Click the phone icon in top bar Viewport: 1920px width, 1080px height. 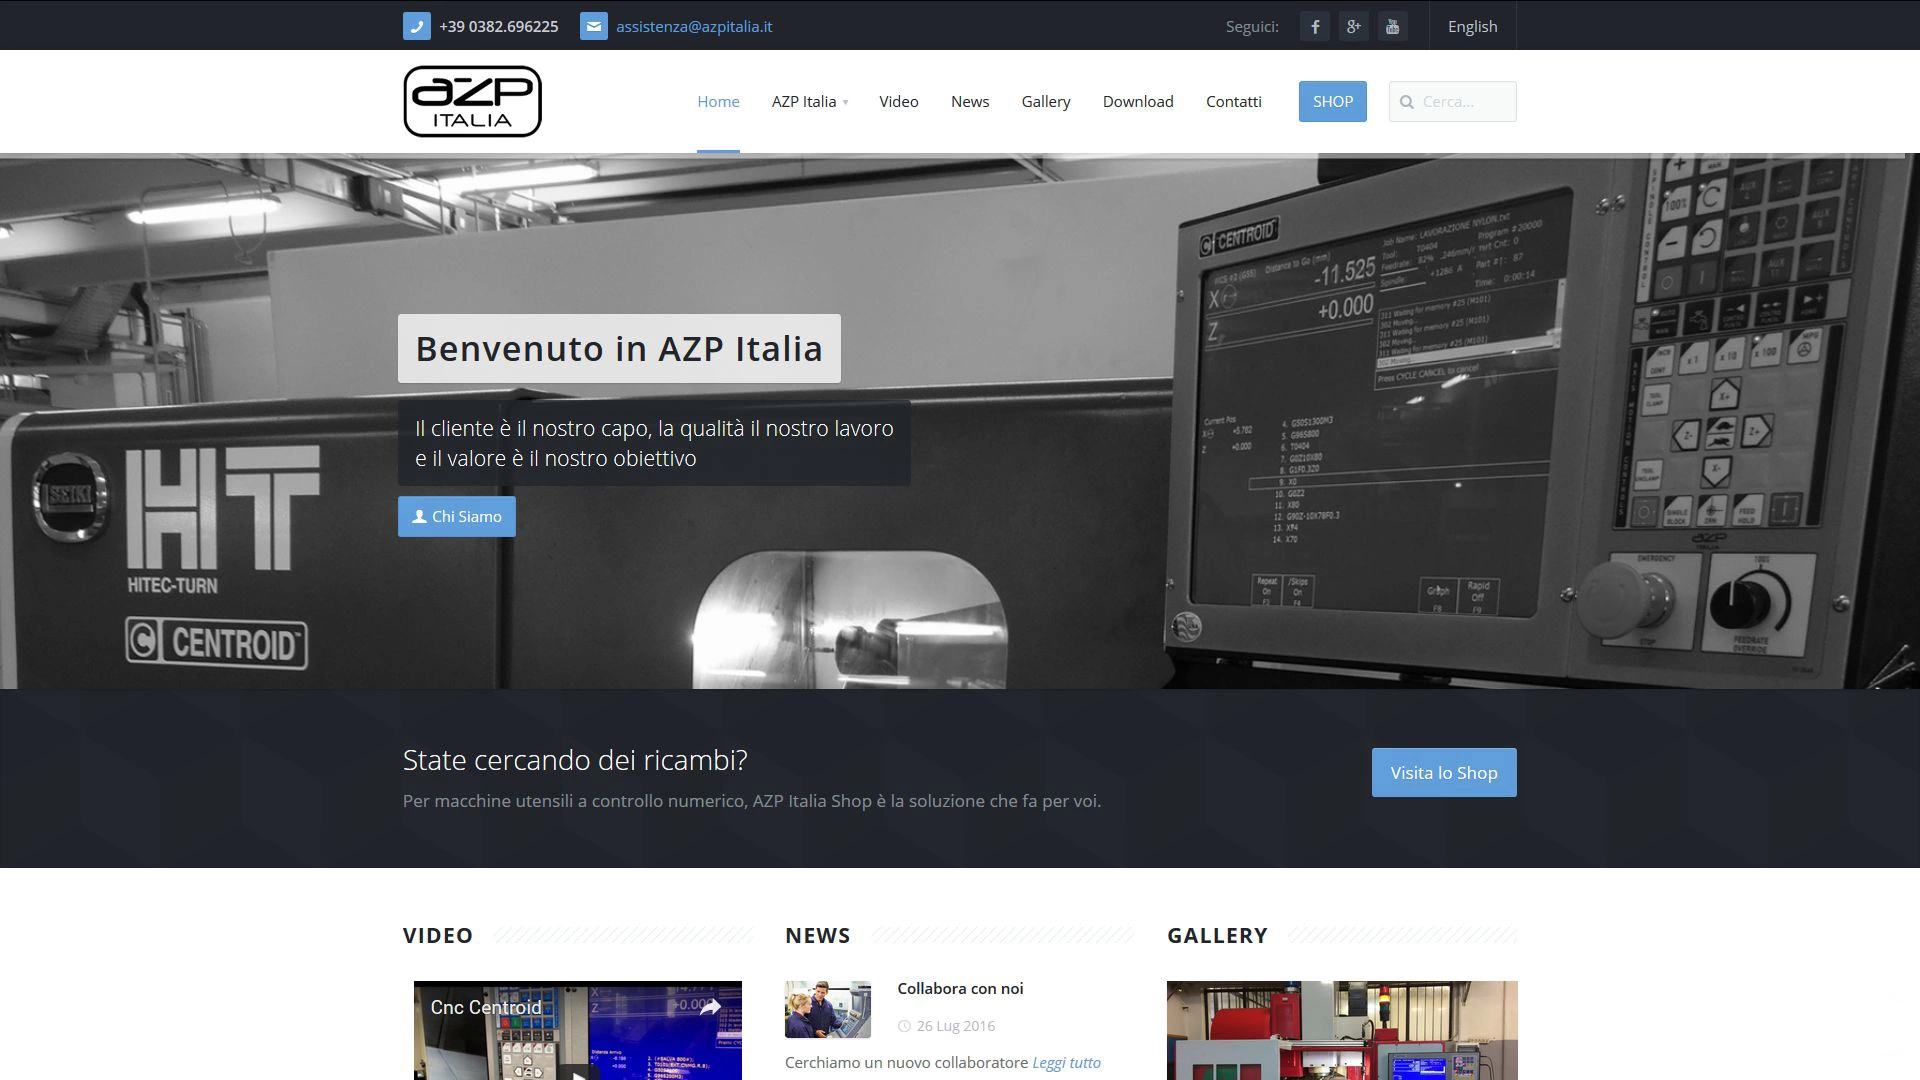tap(416, 26)
